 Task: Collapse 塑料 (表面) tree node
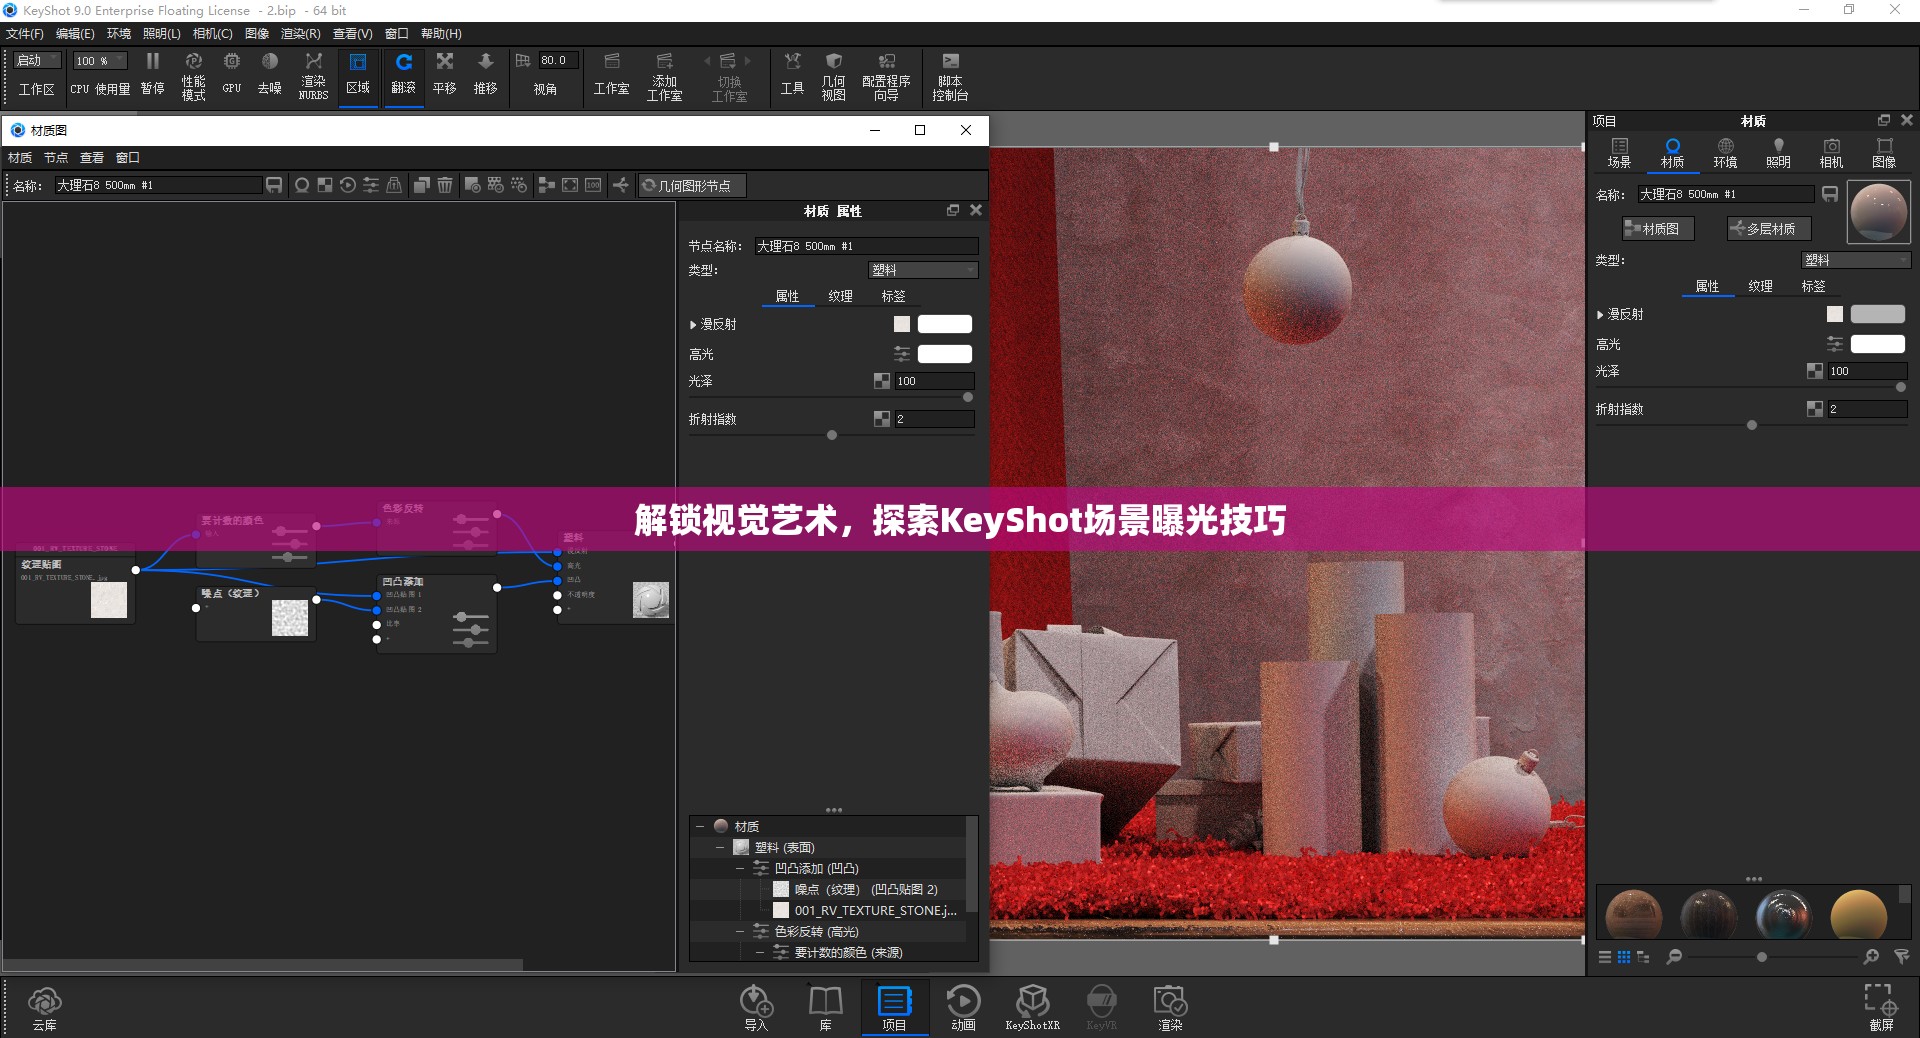(x=720, y=848)
